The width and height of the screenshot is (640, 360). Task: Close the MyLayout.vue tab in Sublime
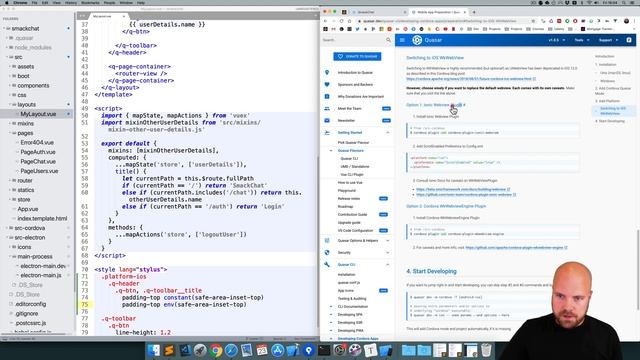(124, 16)
